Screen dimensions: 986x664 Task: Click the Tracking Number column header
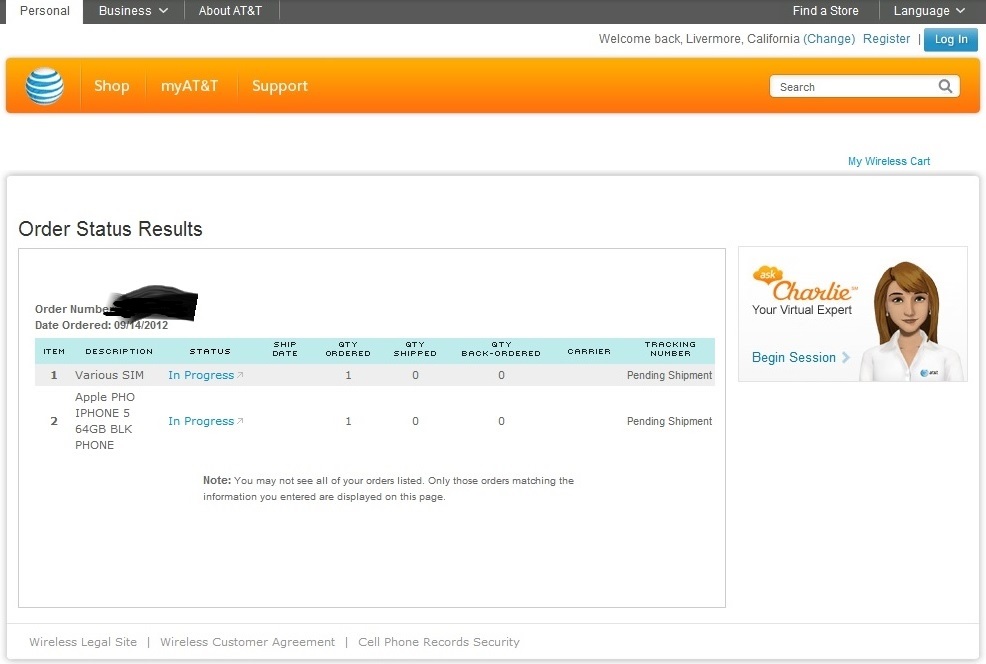(x=670, y=349)
